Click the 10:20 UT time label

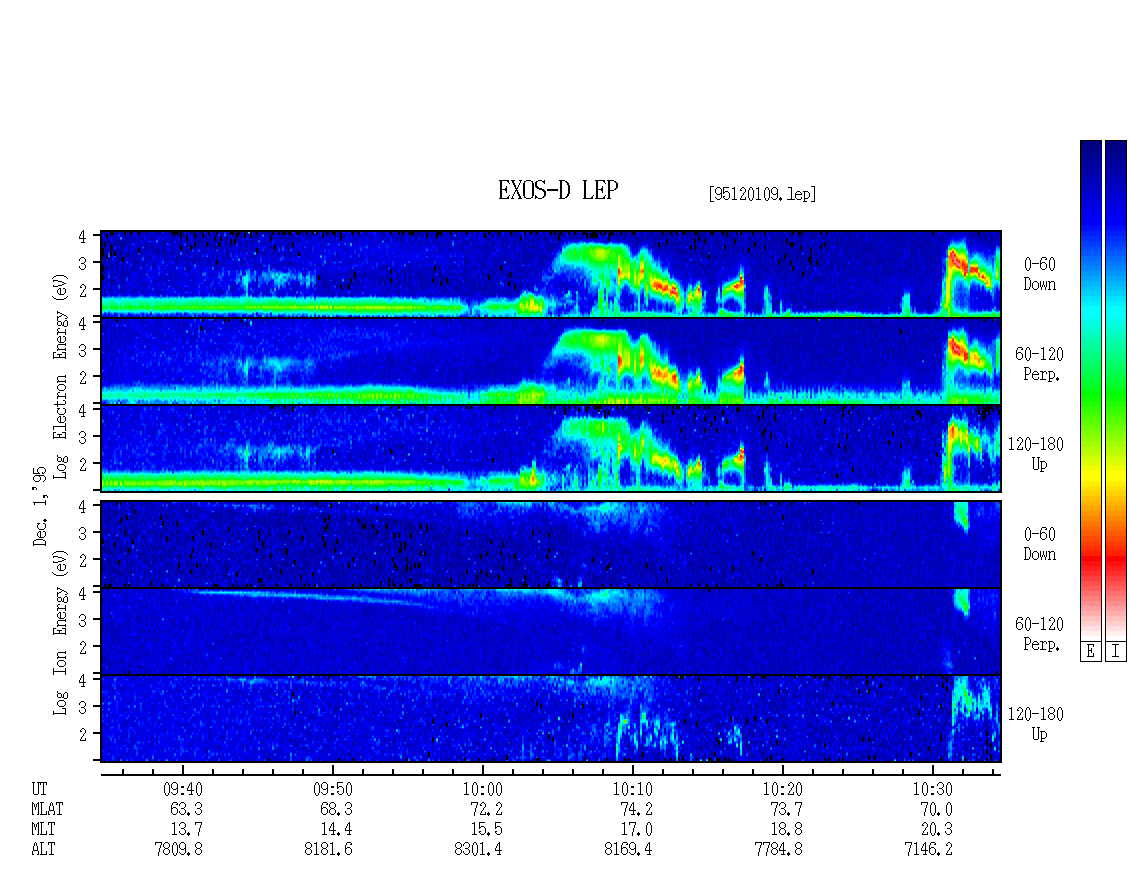click(x=782, y=789)
